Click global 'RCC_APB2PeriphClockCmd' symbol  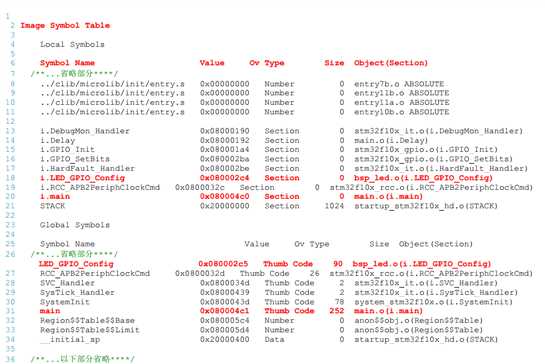95,274
